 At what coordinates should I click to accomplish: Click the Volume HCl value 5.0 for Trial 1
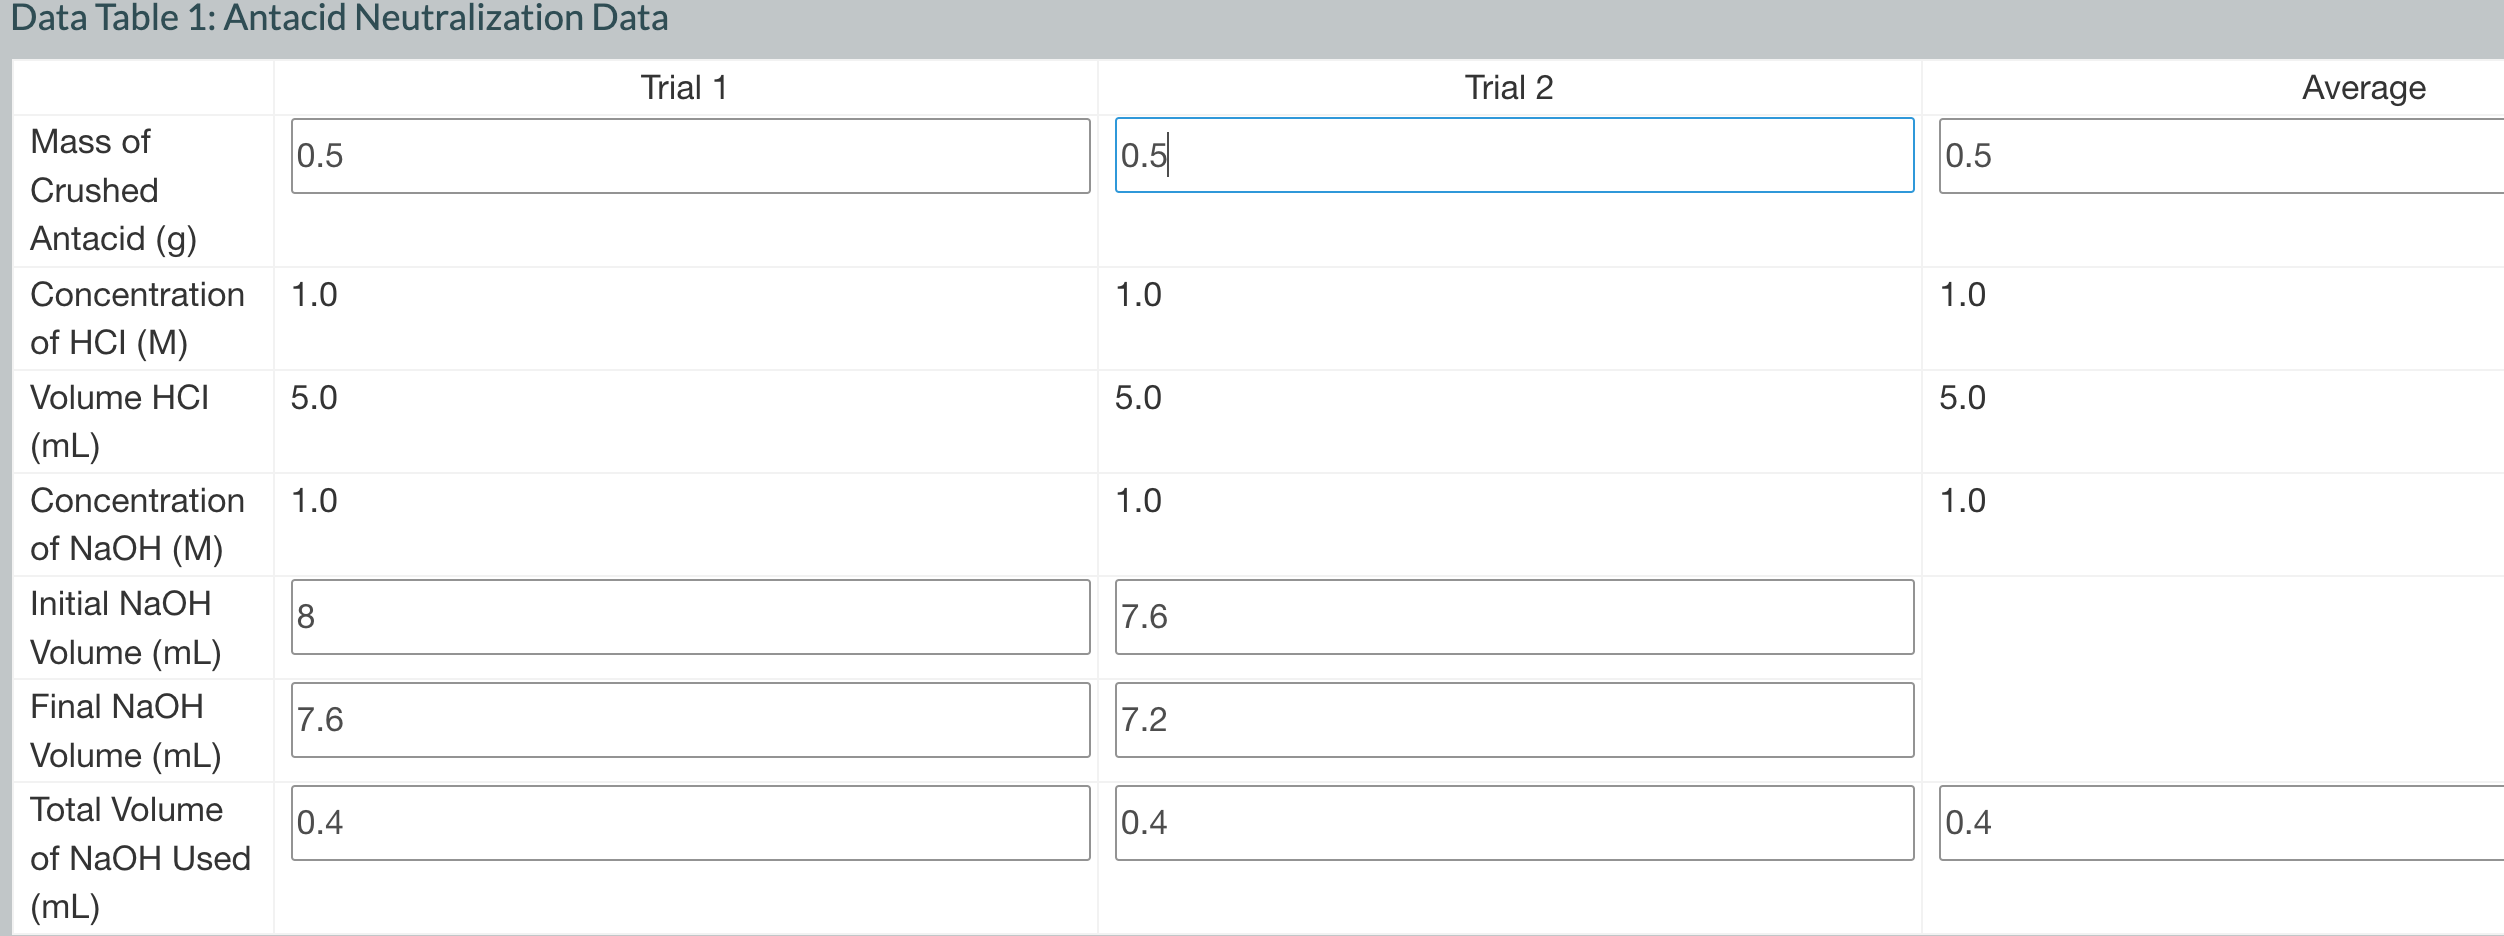[312, 398]
